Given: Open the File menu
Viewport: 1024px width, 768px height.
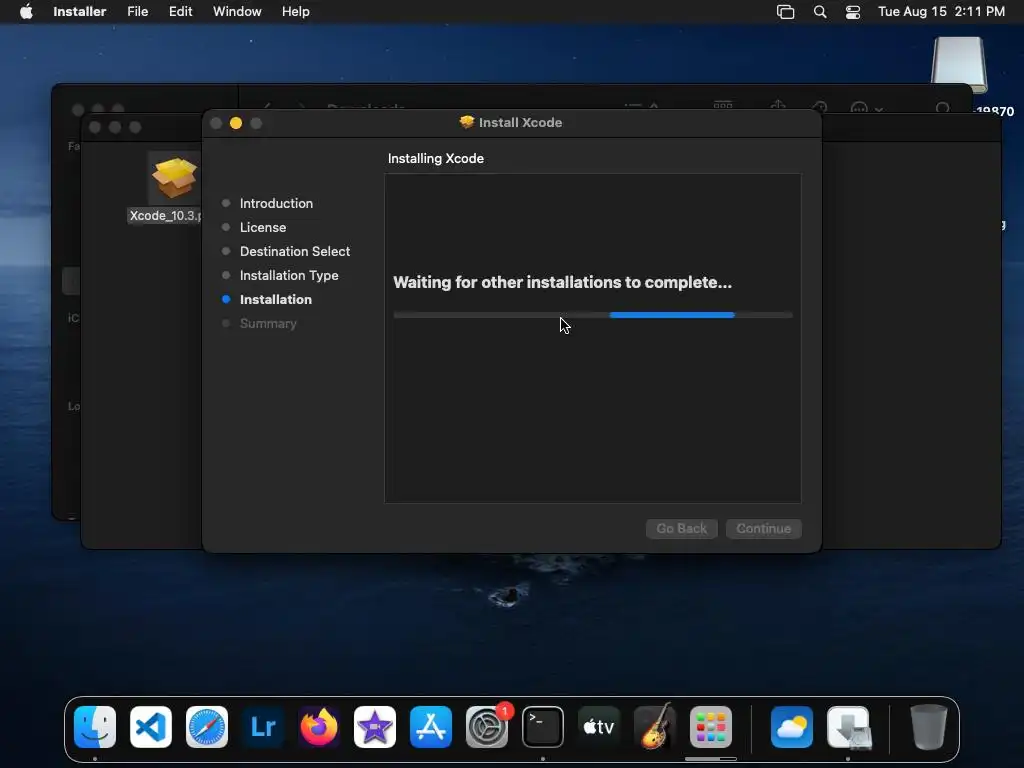Looking at the screenshot, I should (x=137, y=12).
